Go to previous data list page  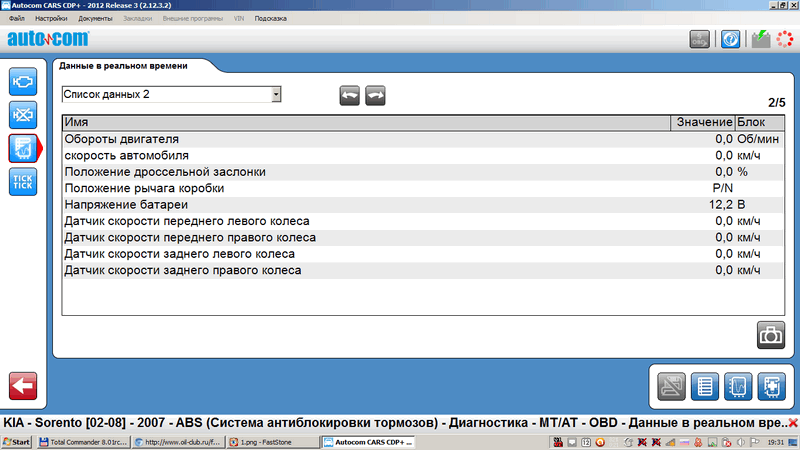pyautogui.click(x=349, y=95)
